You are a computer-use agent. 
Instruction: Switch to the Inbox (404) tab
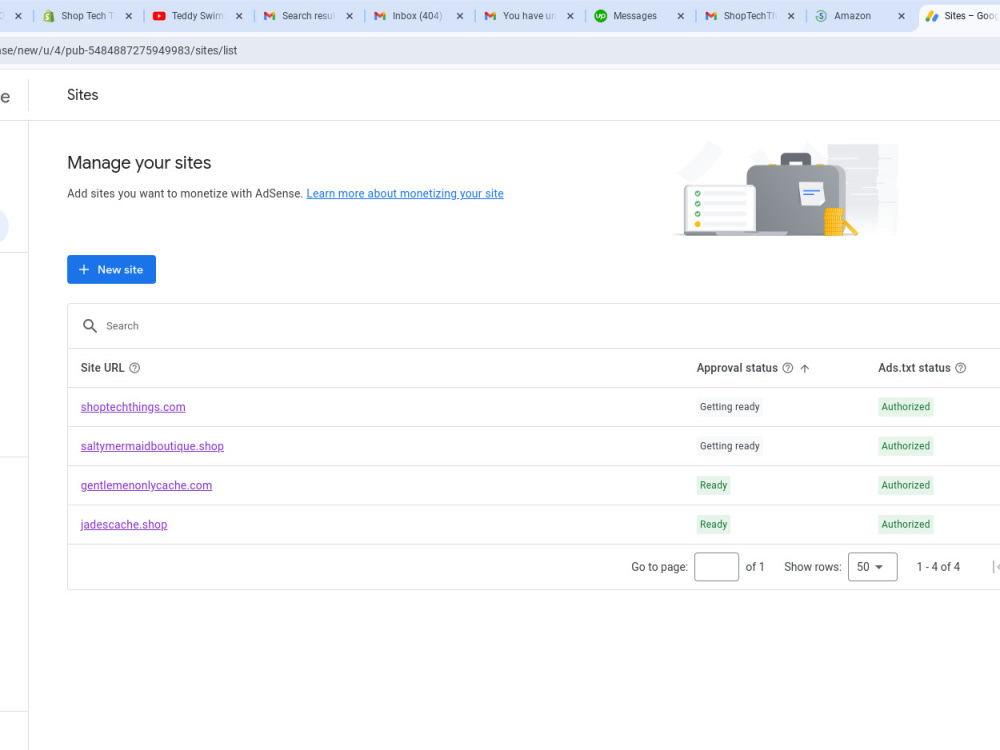coord(418,16)
